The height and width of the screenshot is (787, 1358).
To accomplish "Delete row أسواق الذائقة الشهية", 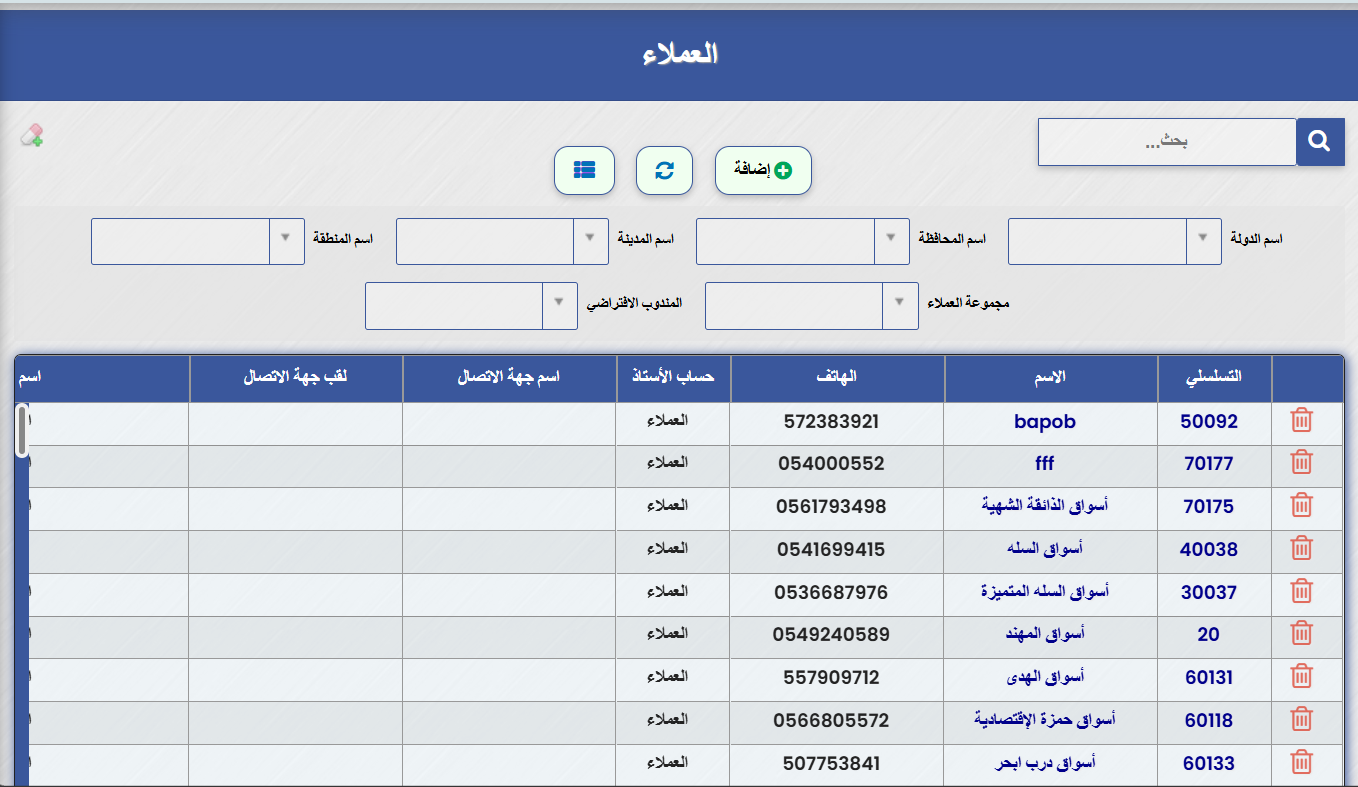I will tap(1301, 505).
